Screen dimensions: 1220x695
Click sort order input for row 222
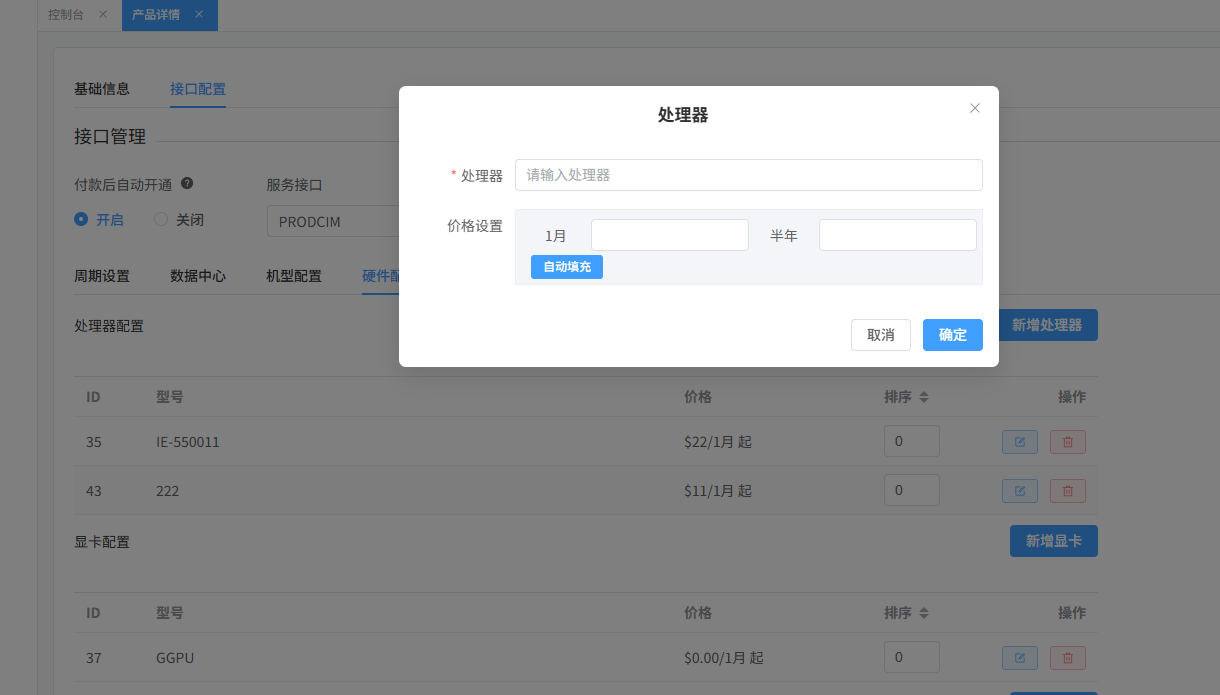click(912, 490)
